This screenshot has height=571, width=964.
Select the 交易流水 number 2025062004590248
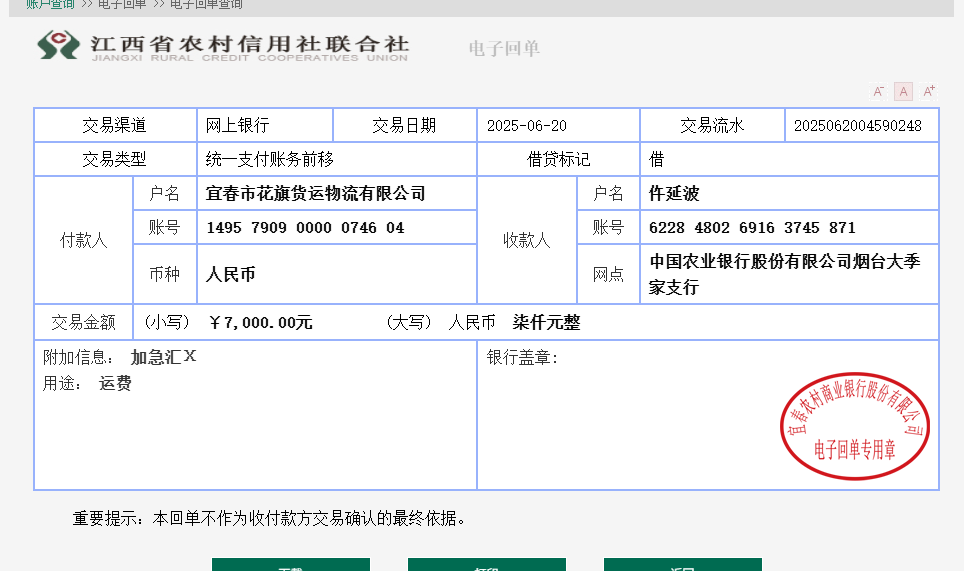(858, 126)
